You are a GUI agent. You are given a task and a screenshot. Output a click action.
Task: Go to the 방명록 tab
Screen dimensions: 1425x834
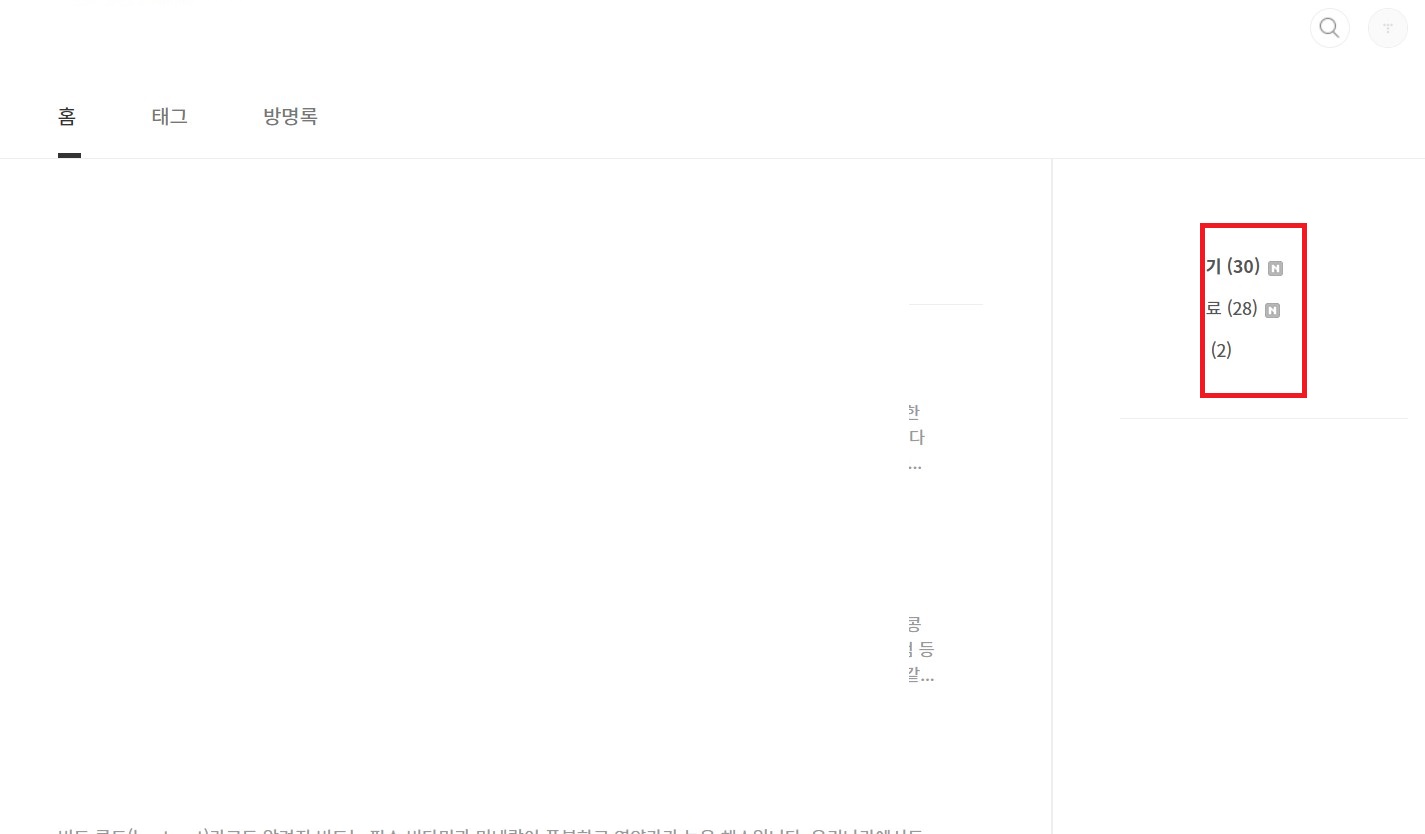290,116
